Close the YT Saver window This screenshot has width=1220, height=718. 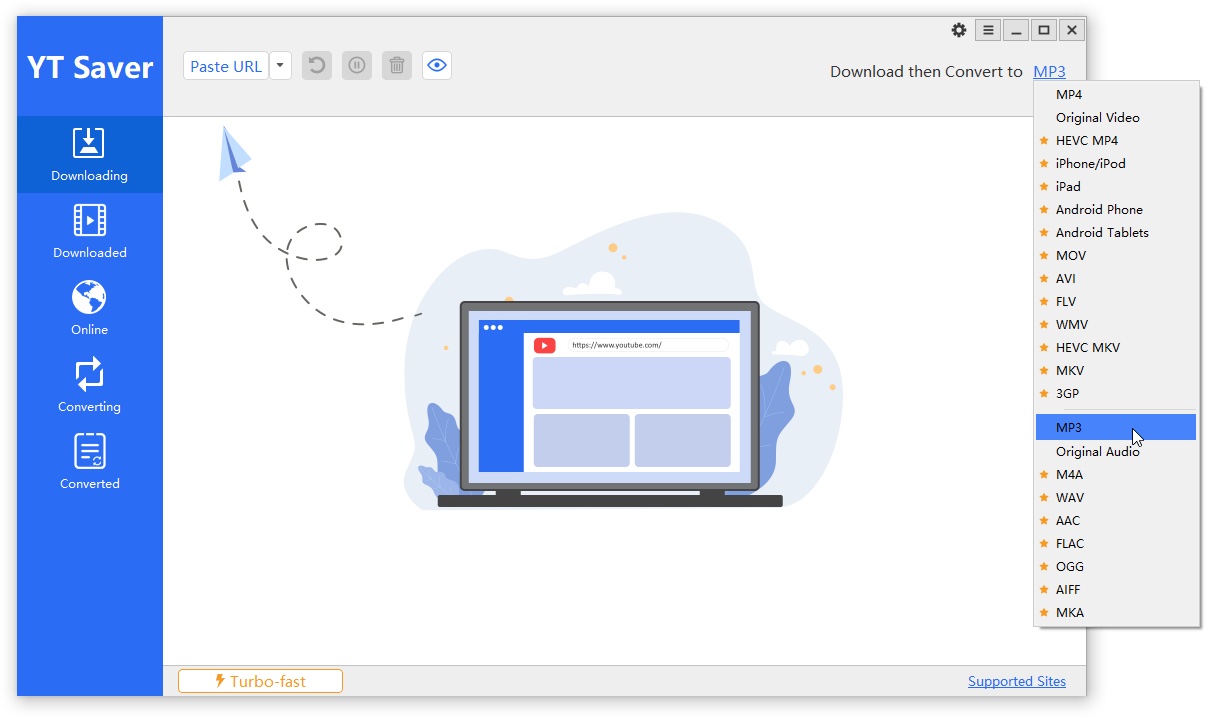(x=1072, y=30)
